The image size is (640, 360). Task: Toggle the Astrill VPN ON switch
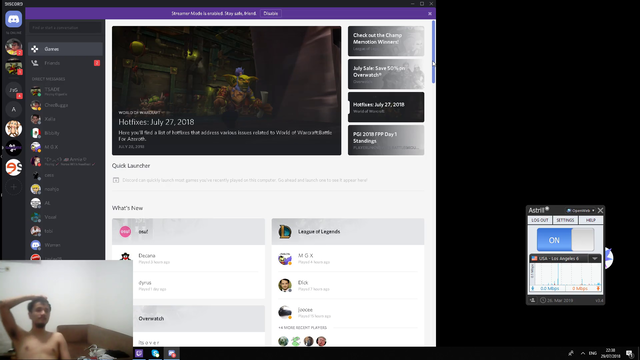coord(565,240)
